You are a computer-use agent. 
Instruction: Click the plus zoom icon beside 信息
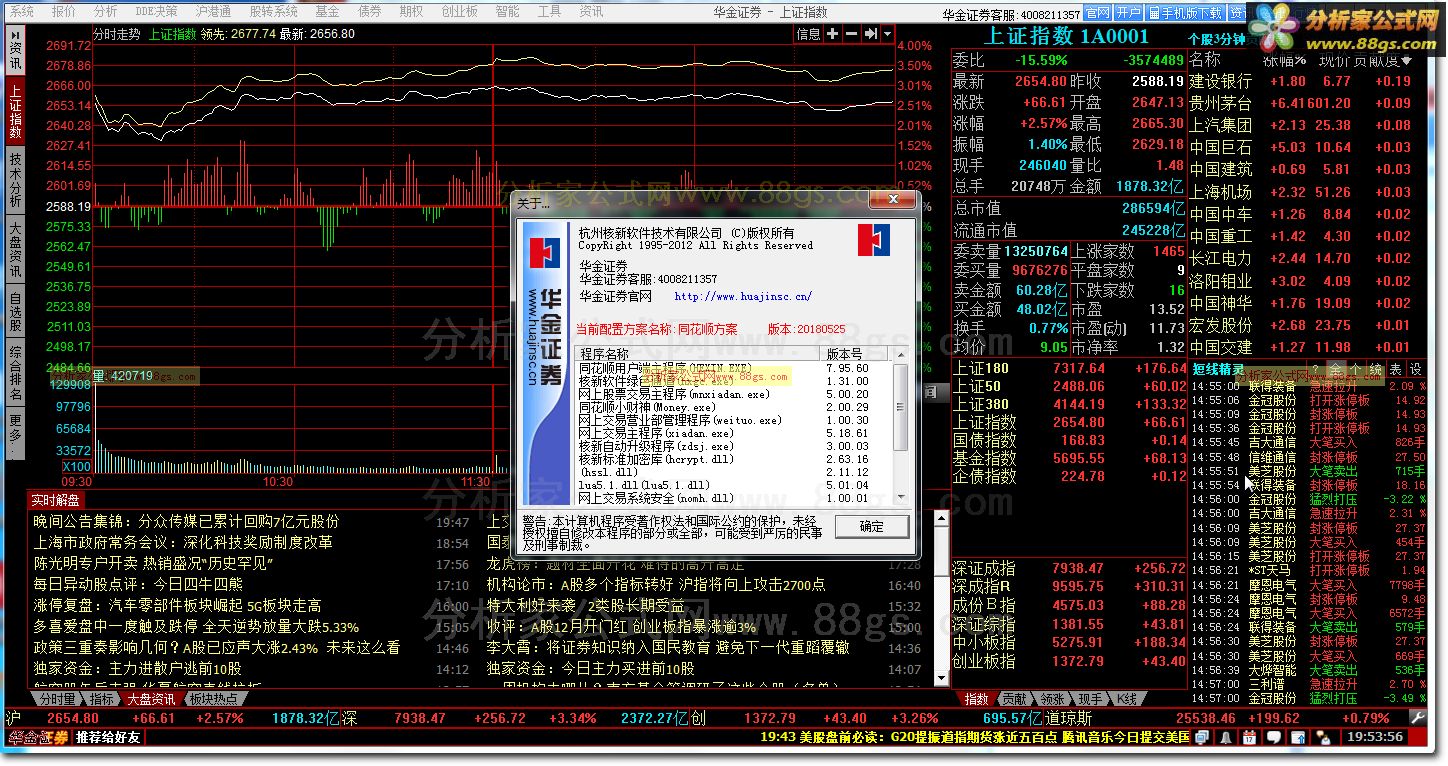[833, 34]
